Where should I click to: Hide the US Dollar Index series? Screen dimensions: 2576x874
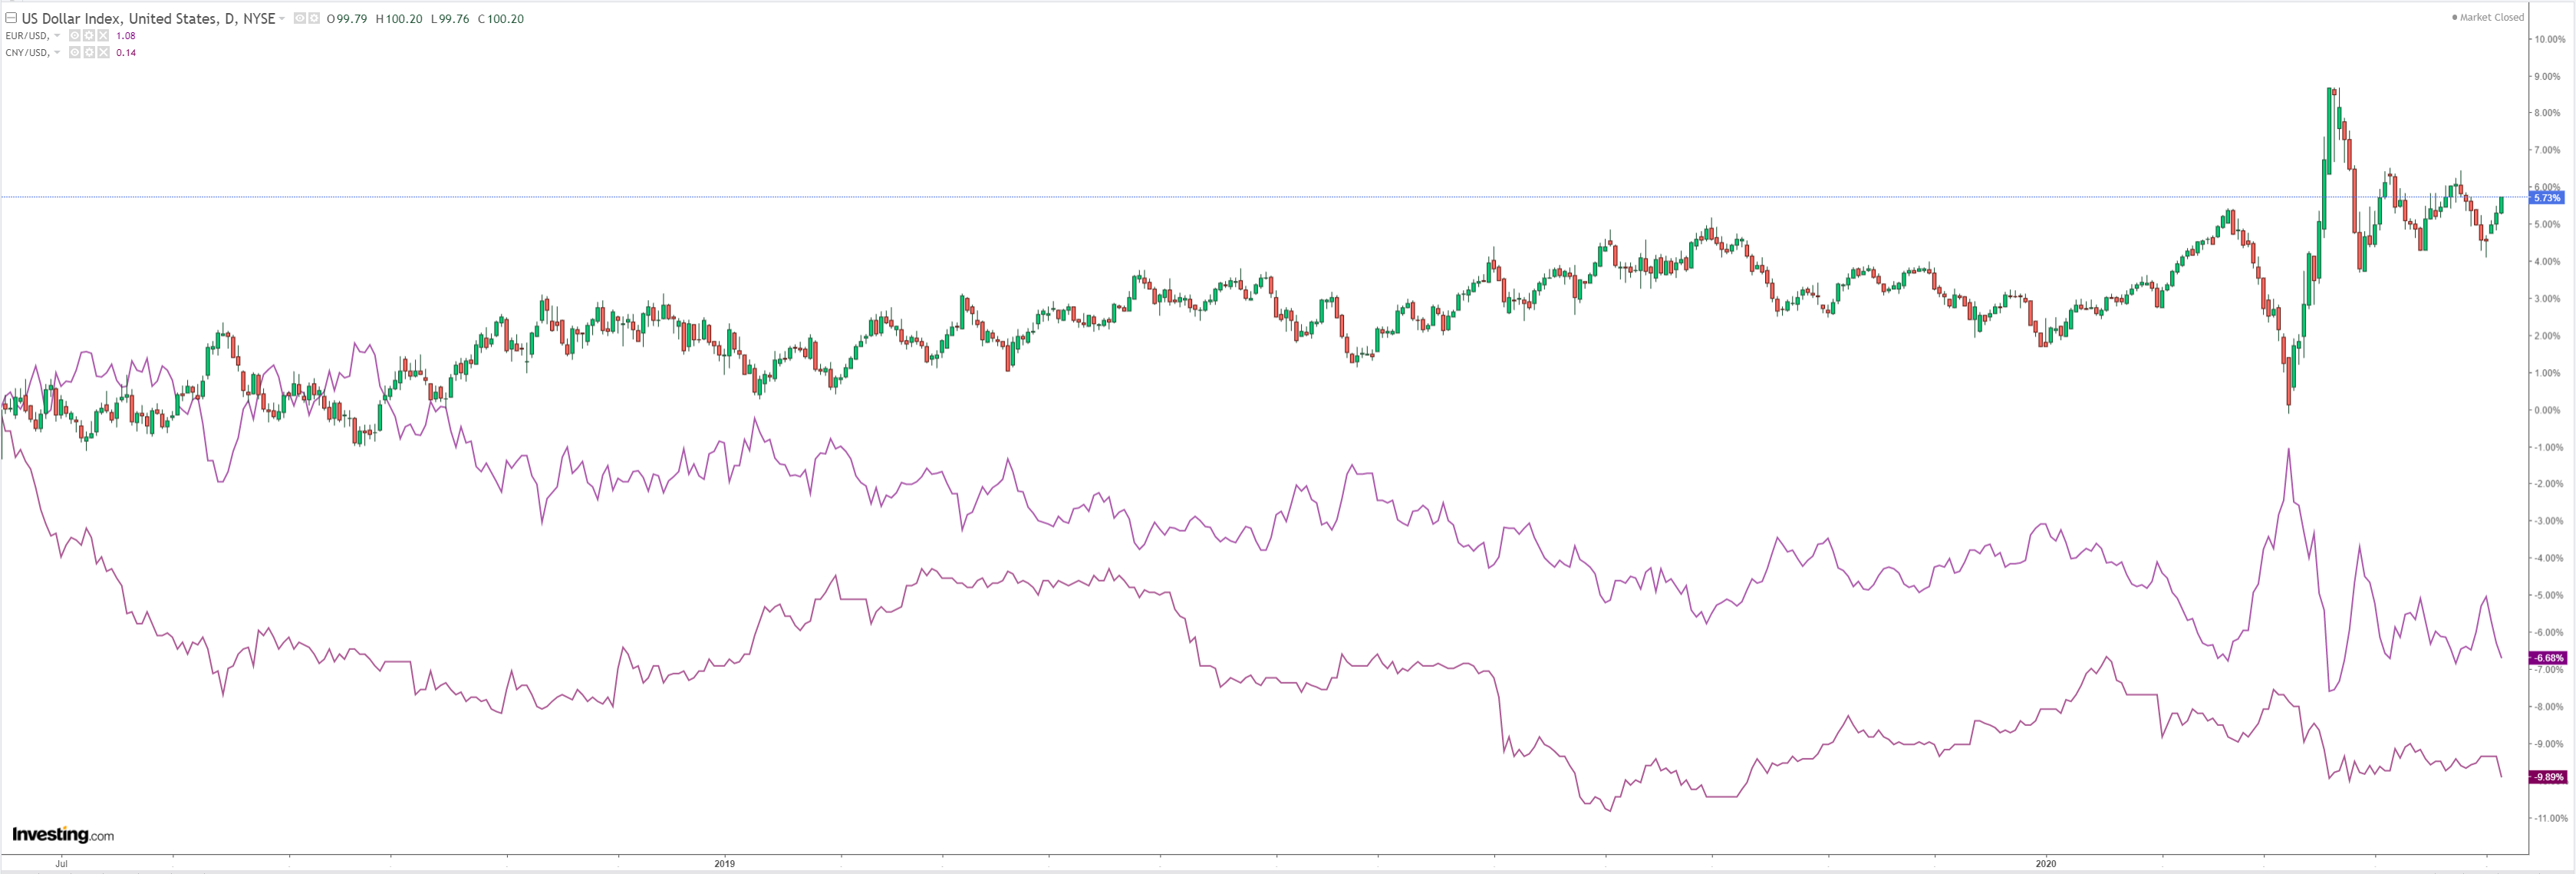click(300, 18)
